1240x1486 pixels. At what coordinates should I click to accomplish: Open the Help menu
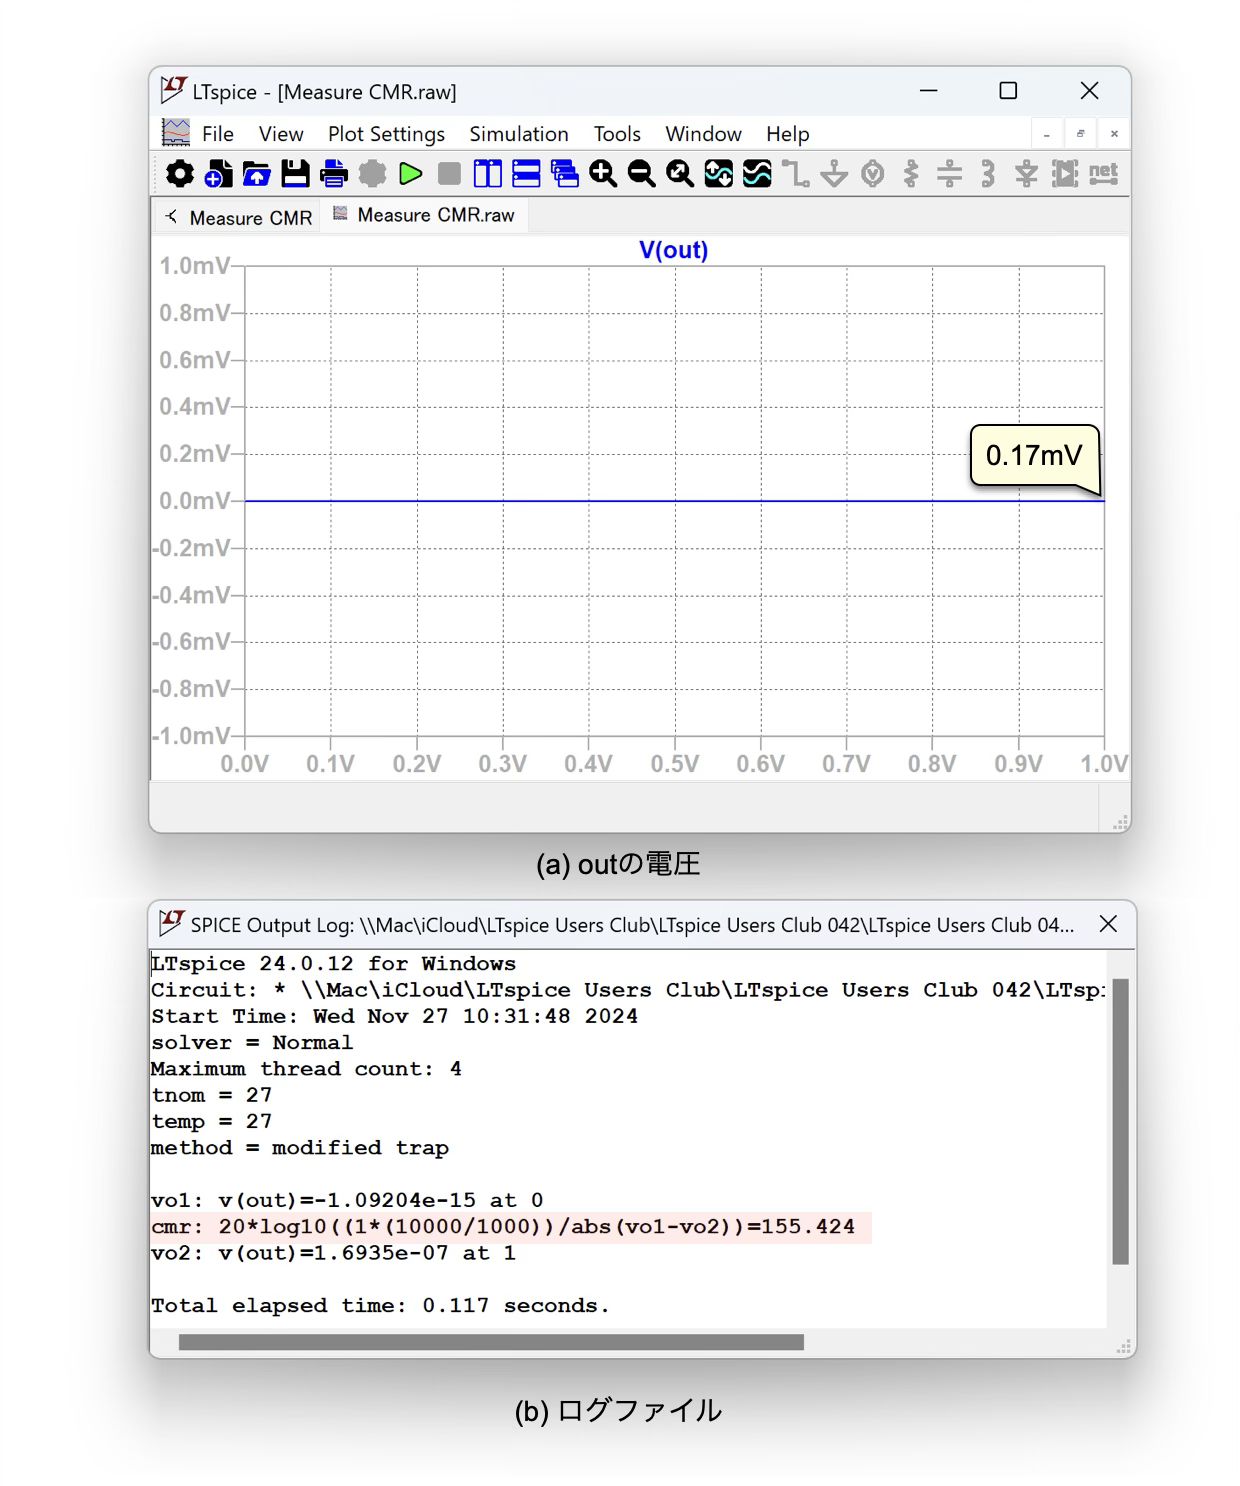pyautogui.click(x=787, y=134)
